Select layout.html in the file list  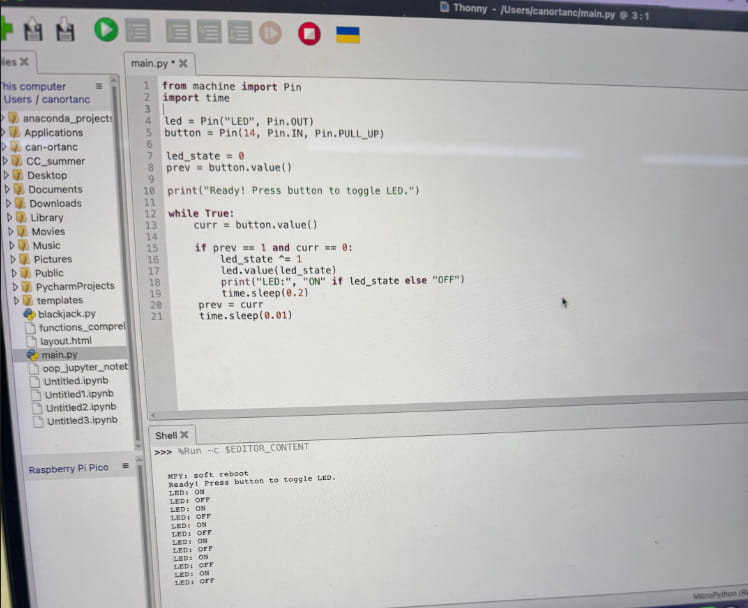pyautogui.click(x=66, y=341)
